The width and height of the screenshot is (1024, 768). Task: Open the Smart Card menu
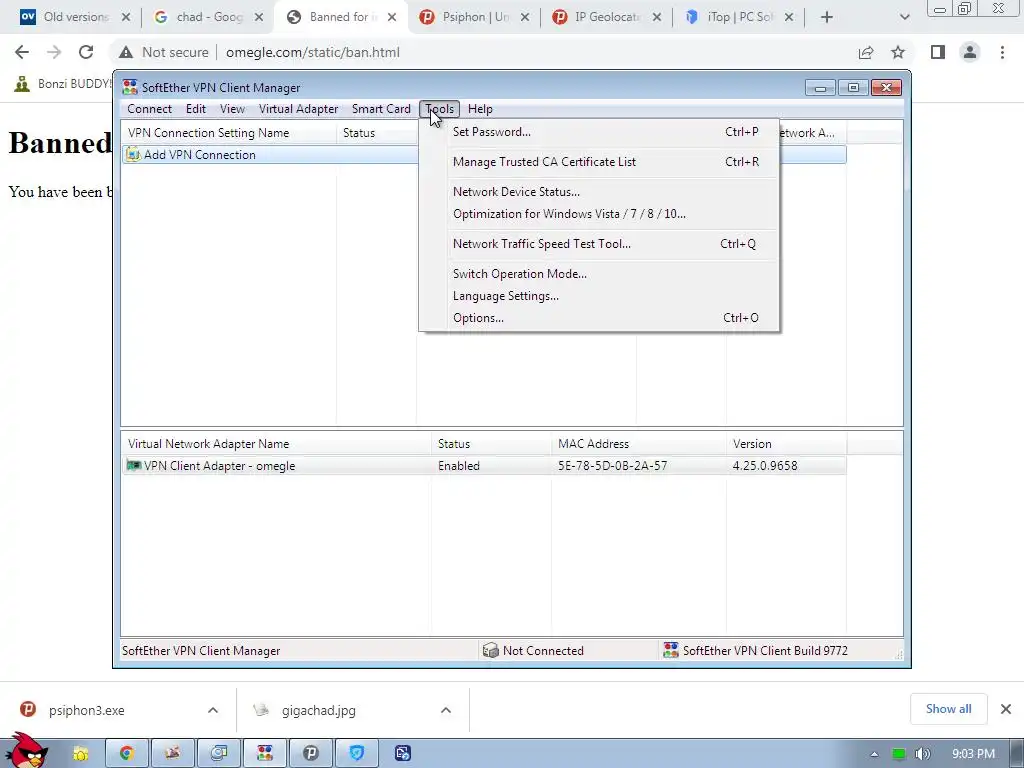point(381,109)
